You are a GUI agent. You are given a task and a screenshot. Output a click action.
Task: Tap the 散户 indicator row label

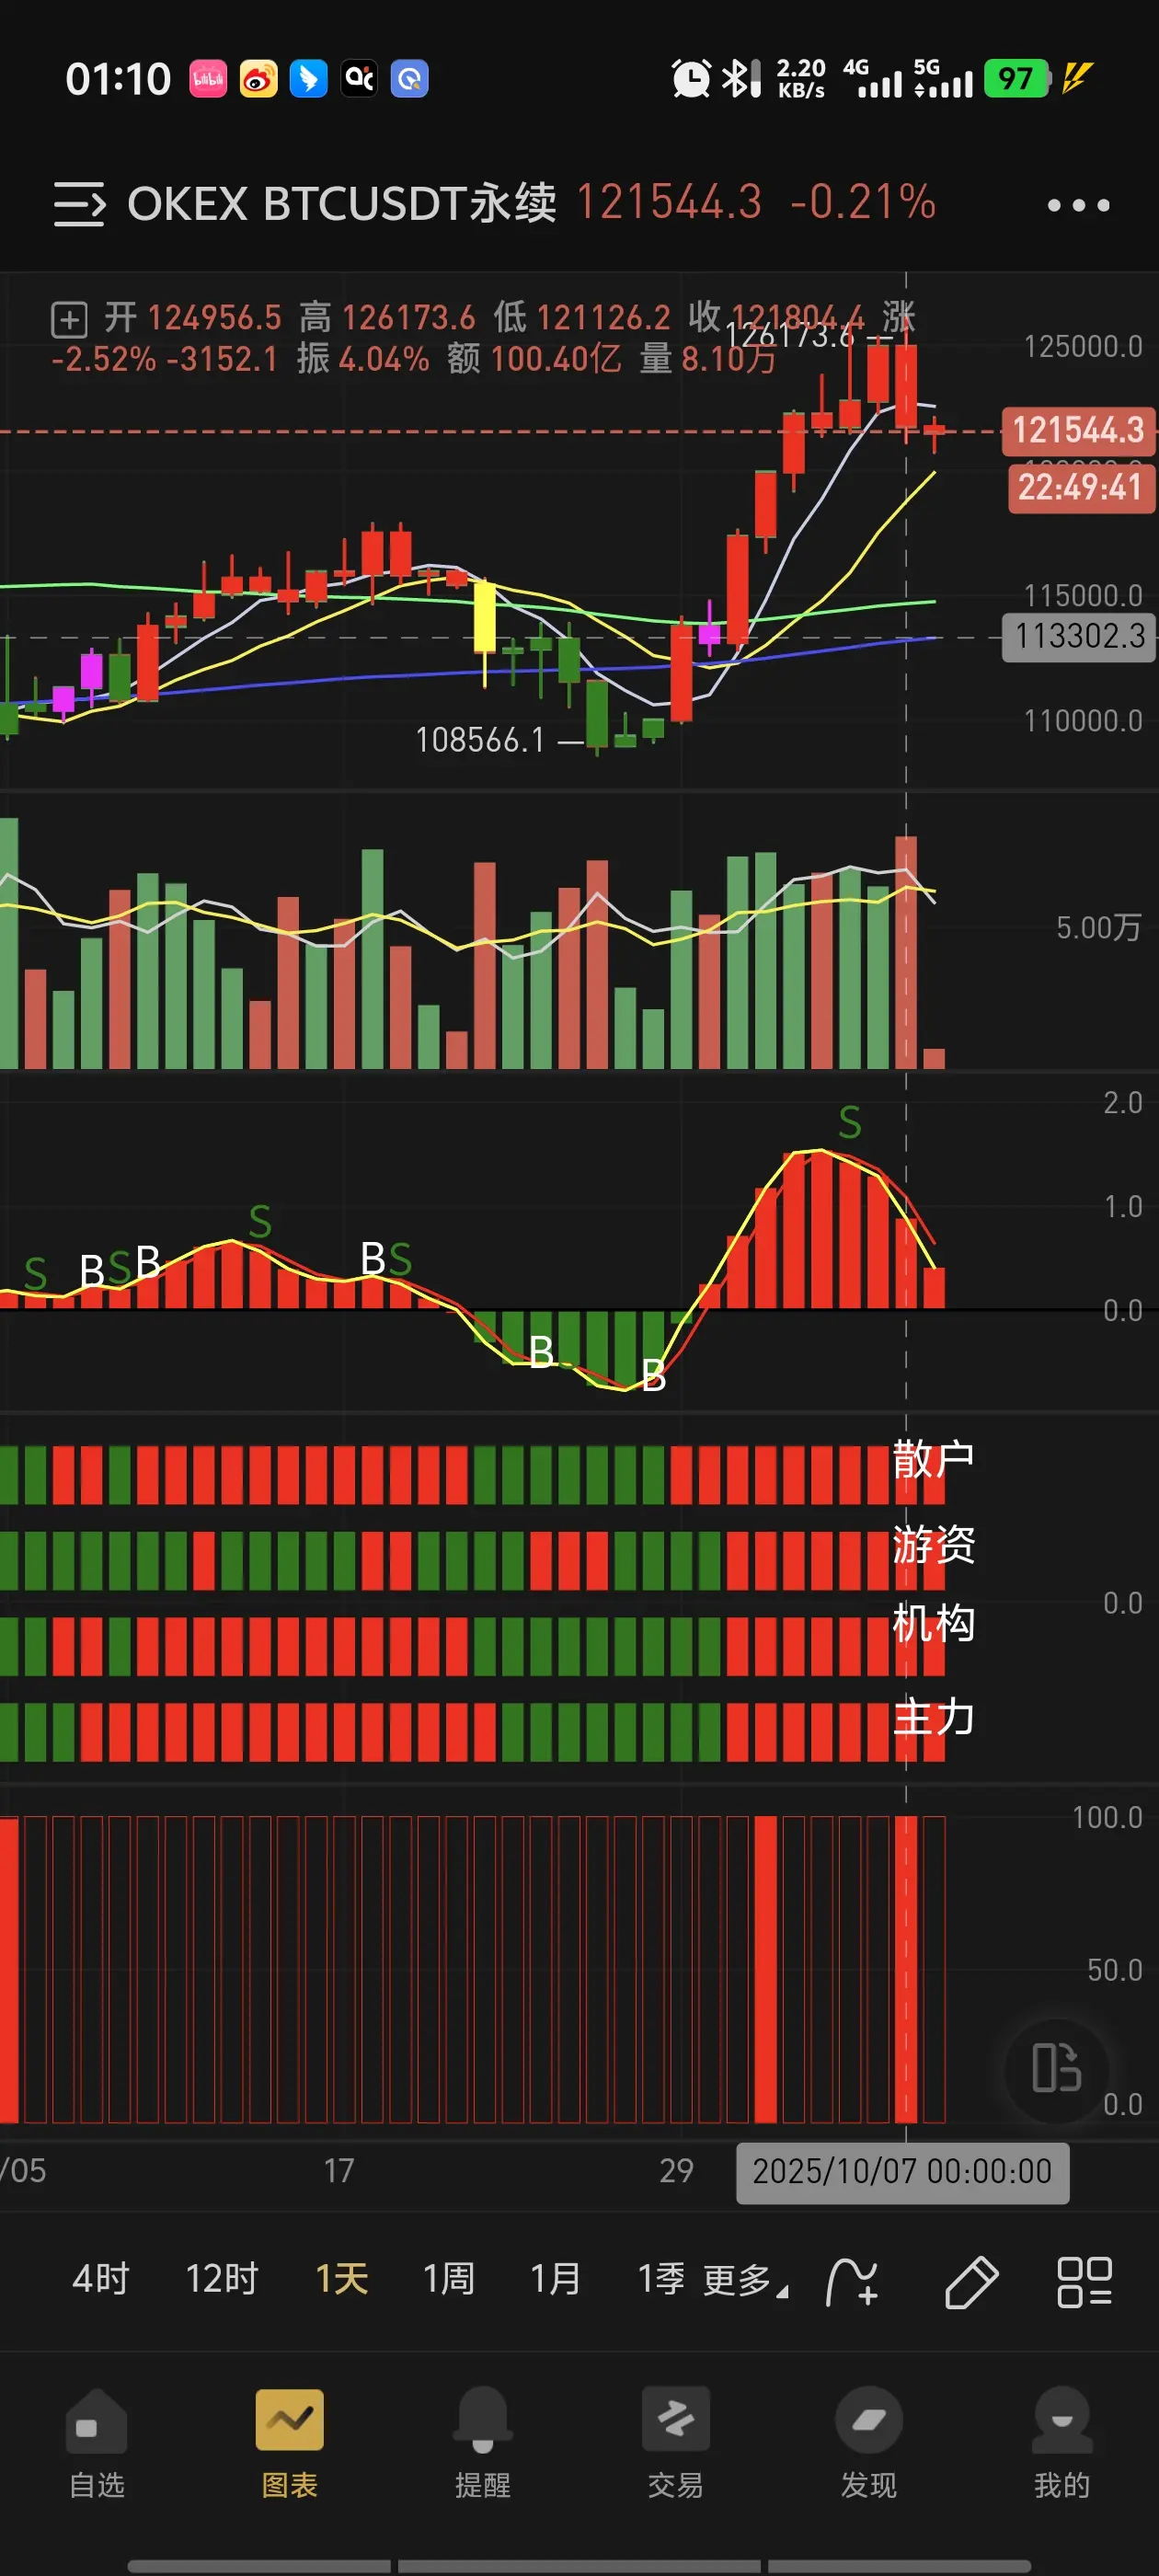933,1460
